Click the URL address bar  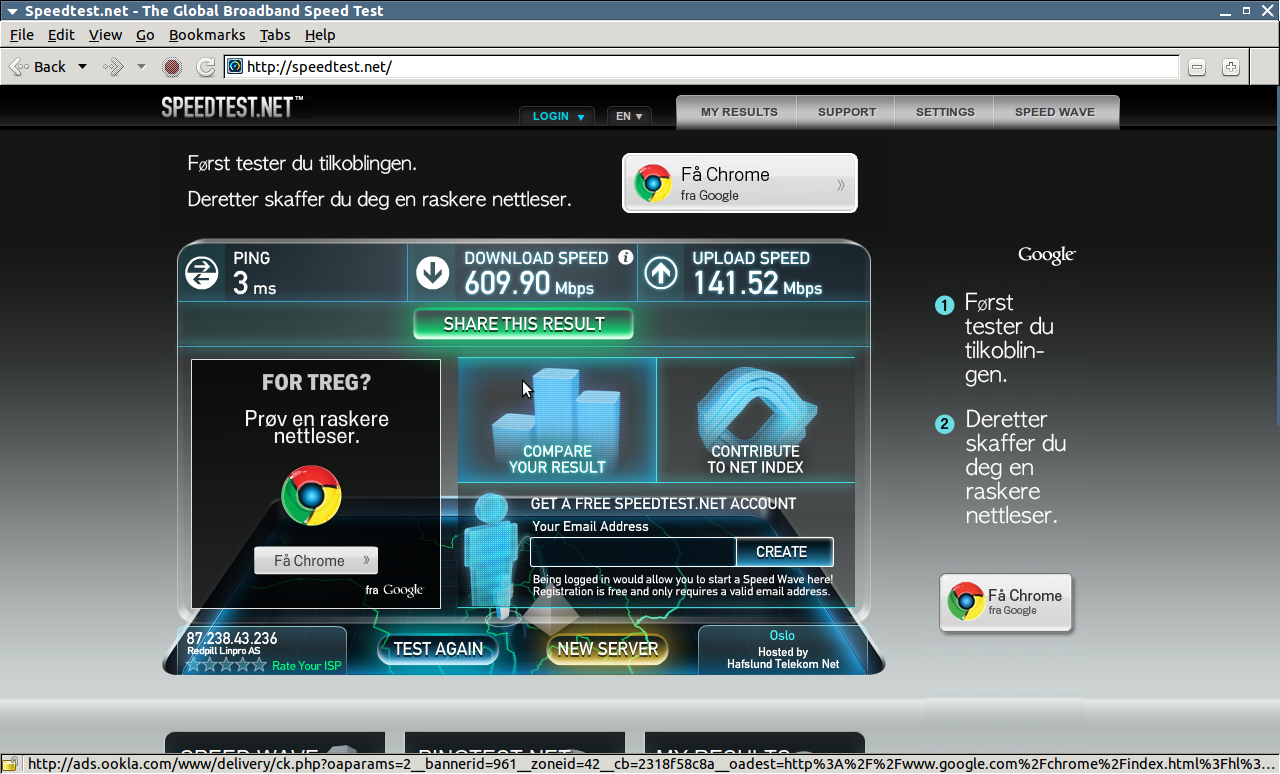click(702, 67)
